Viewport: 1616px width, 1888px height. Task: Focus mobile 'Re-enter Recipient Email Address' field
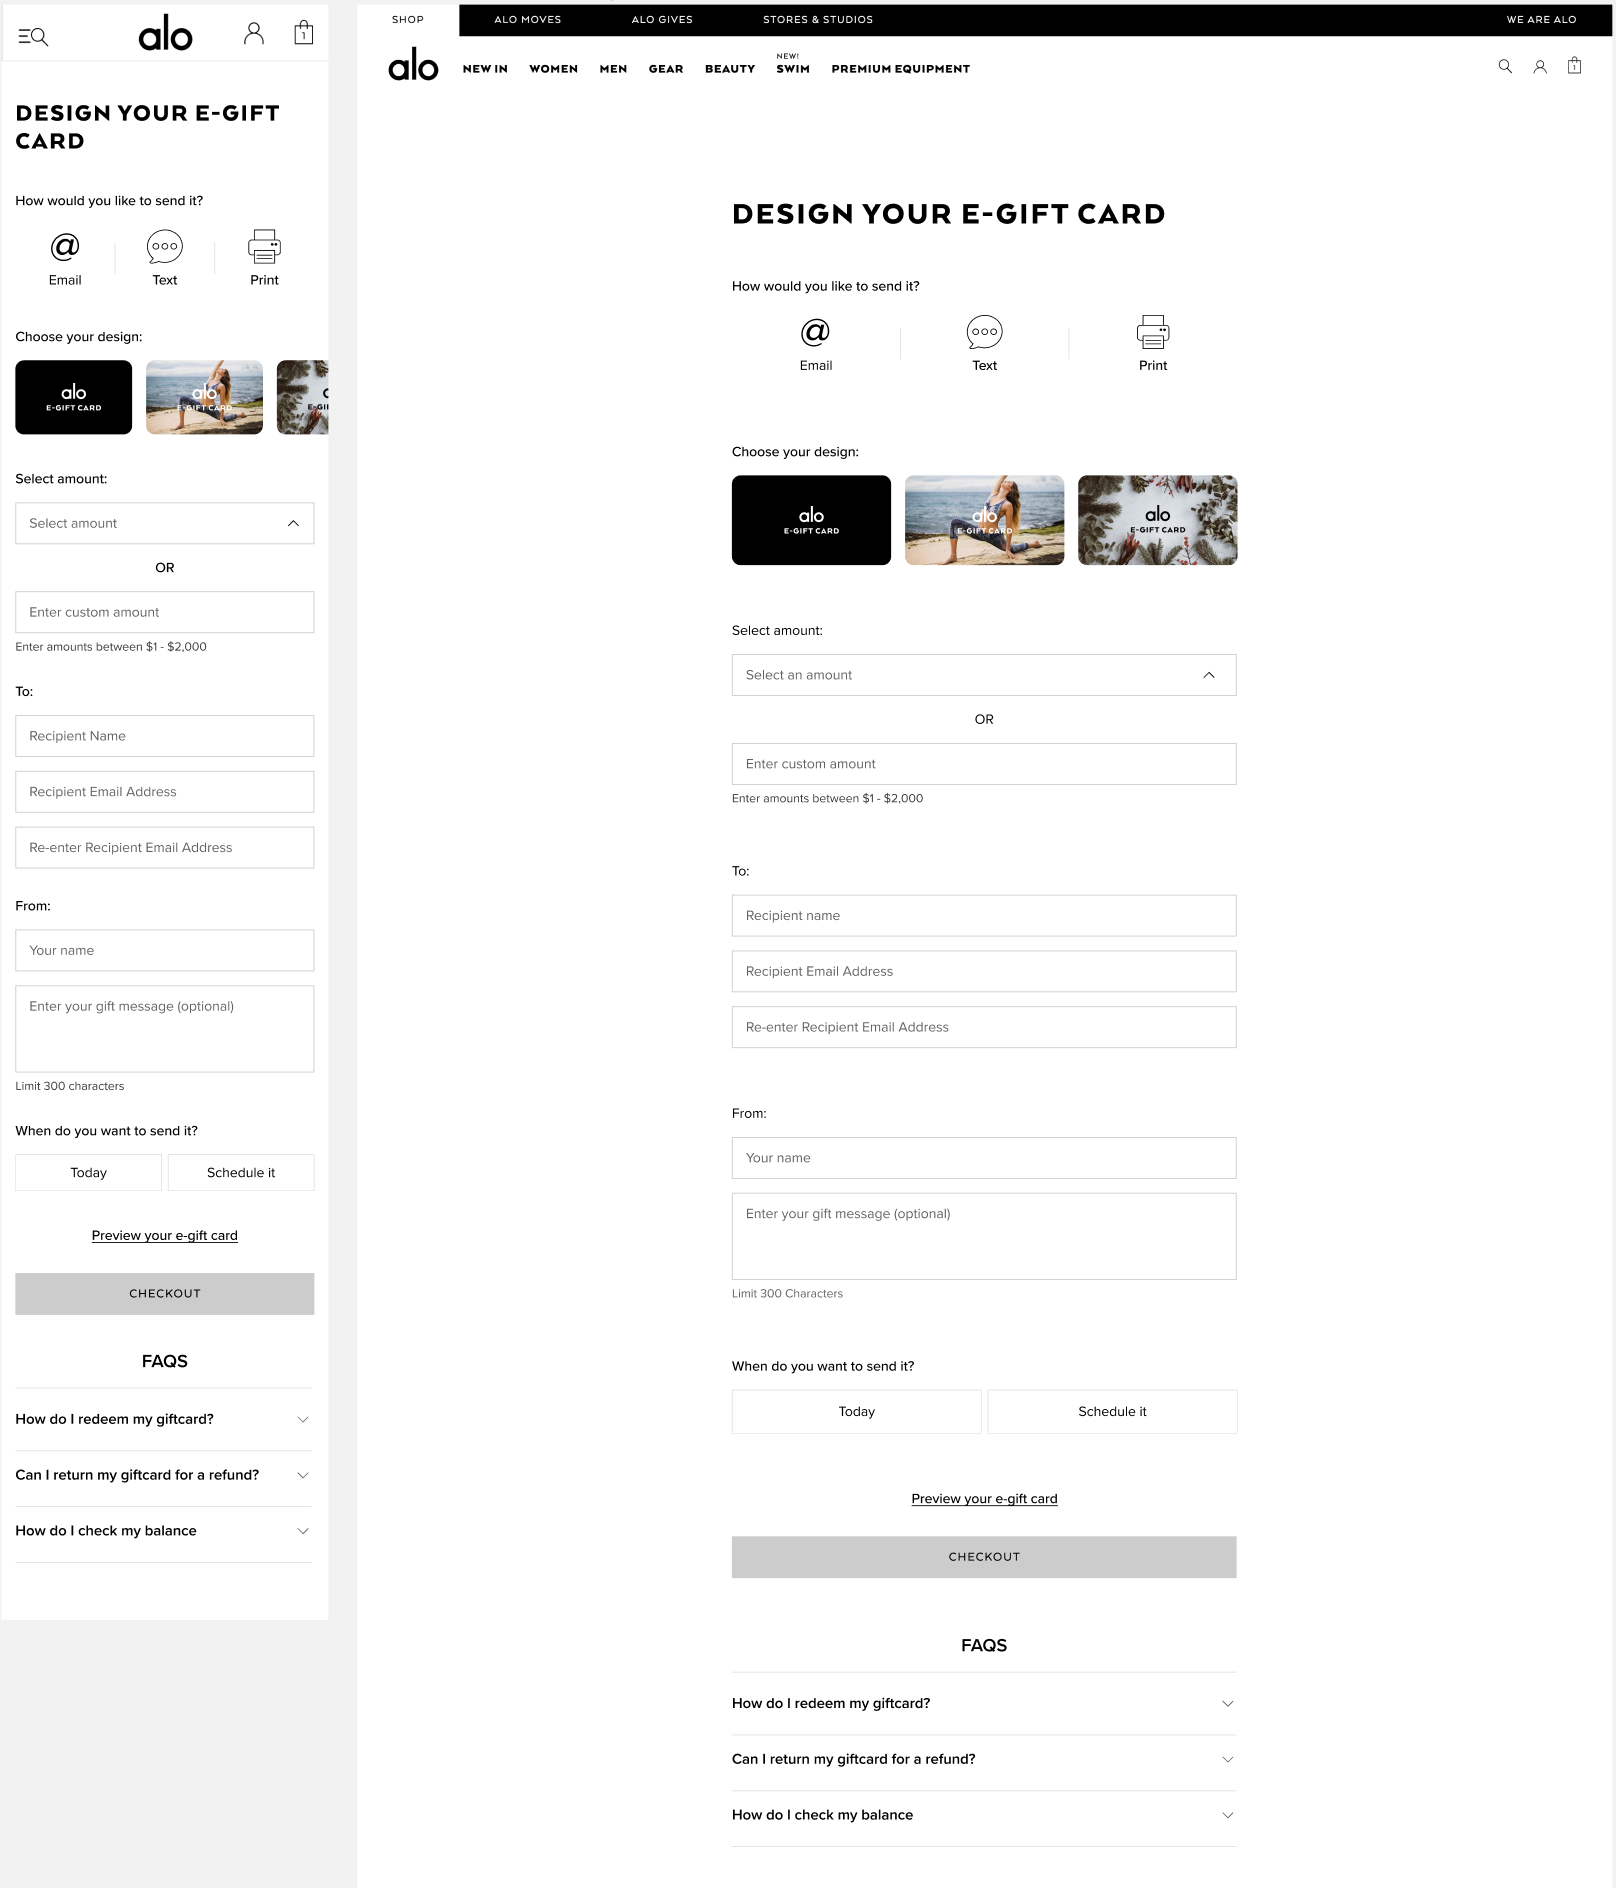coord(165,848)
